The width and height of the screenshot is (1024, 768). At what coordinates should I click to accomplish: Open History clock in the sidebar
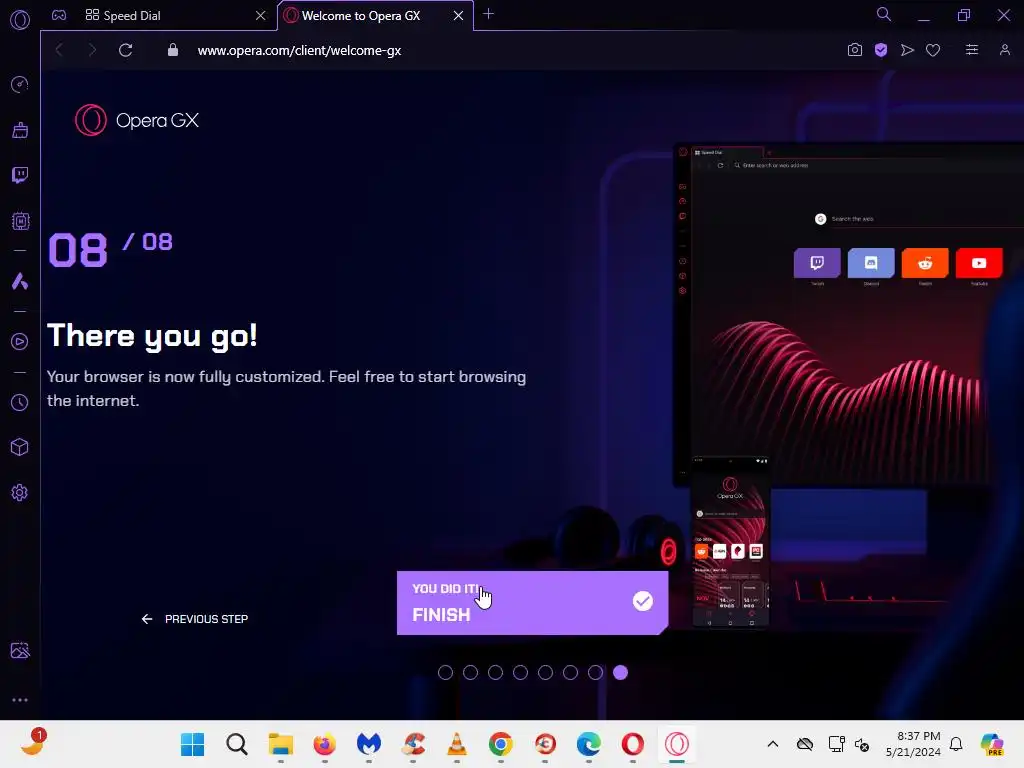click(x=20, y=402)
